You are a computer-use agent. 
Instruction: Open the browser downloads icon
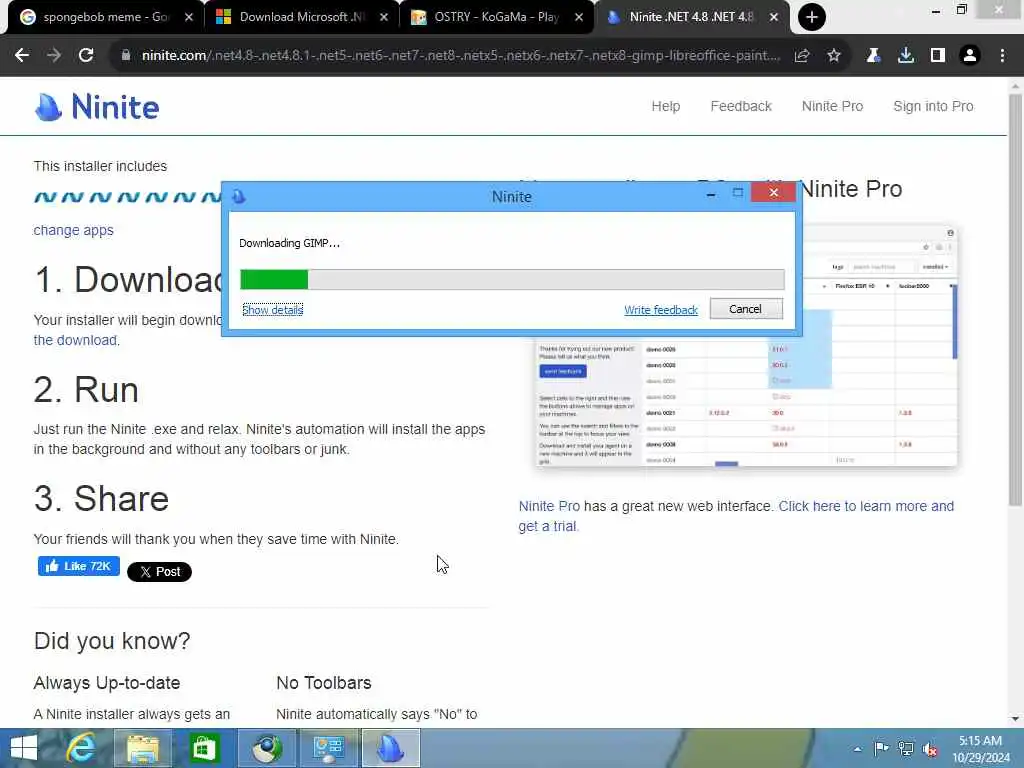pyautogui.click(x=906, y=56)
